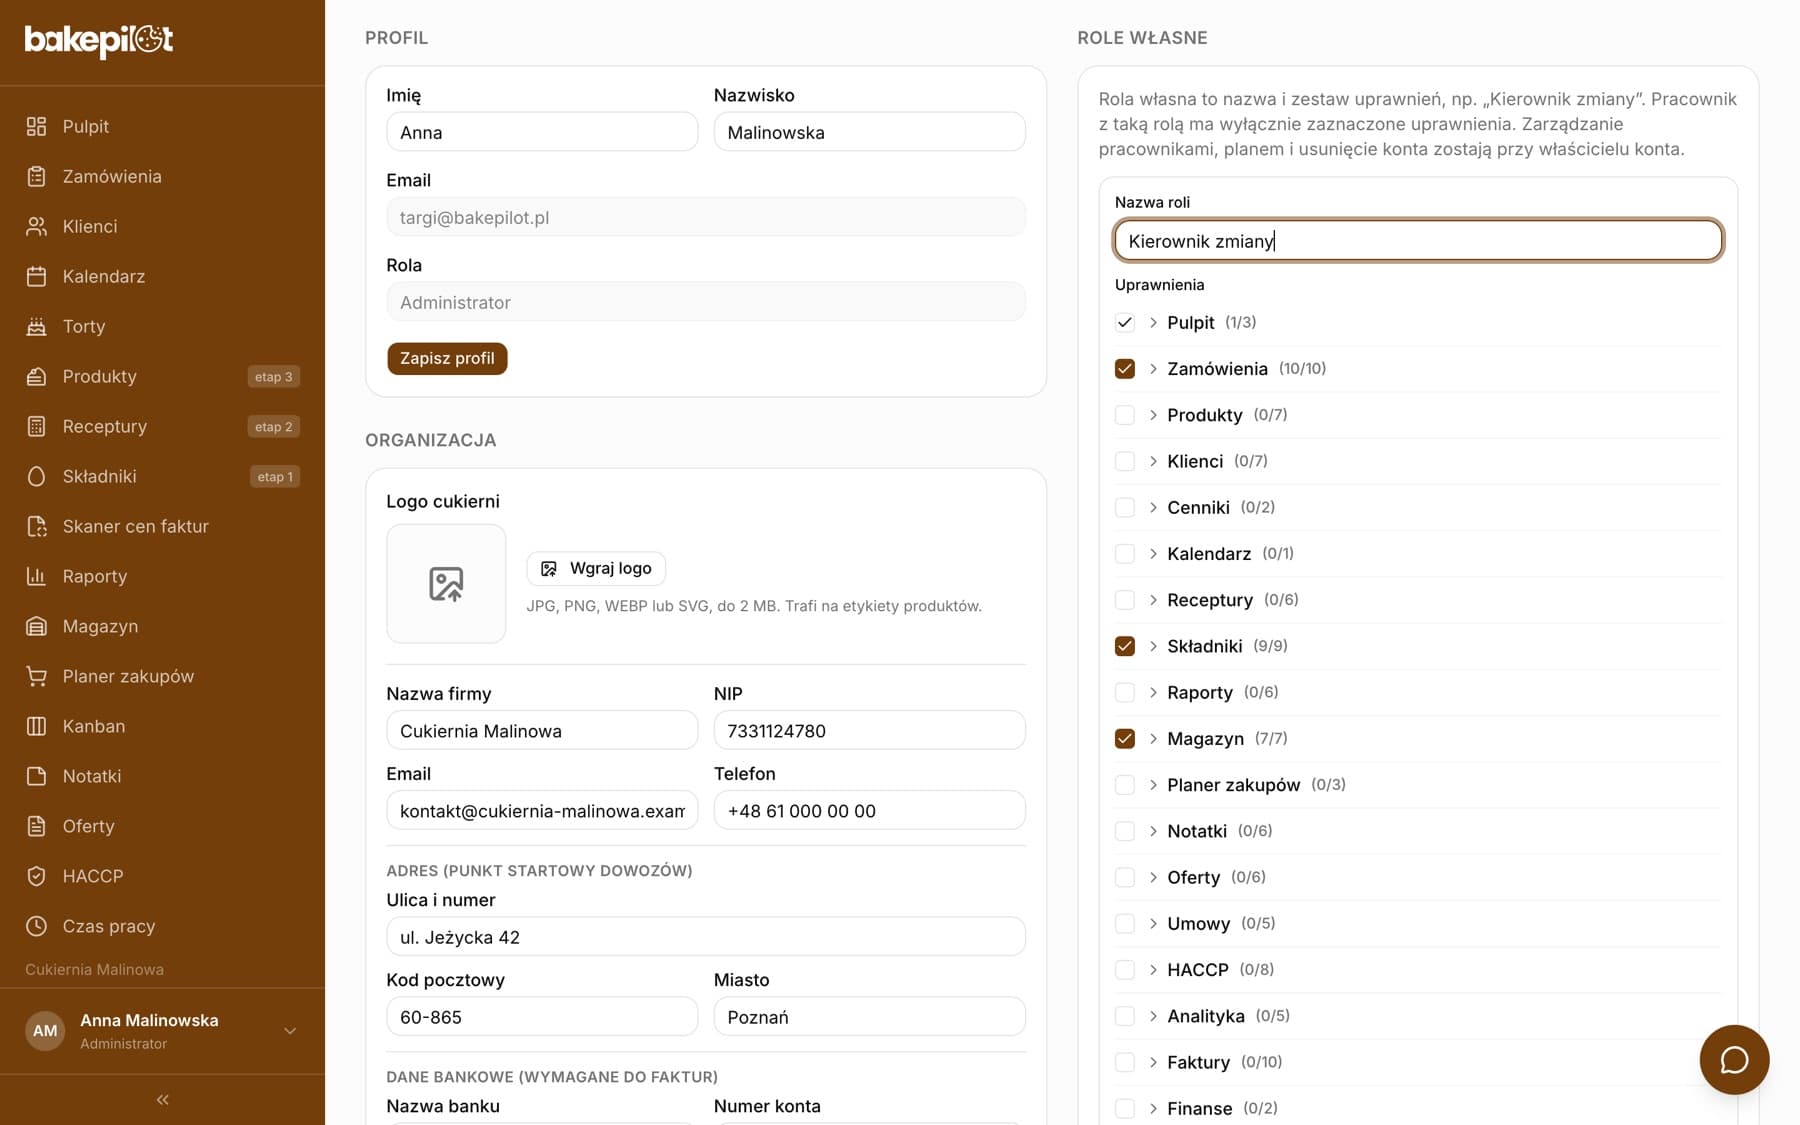Image resolution: width=1800 pixels, height=1125 pixels.
Task: Click the NIP input field
Action: [x=869, y=731]
